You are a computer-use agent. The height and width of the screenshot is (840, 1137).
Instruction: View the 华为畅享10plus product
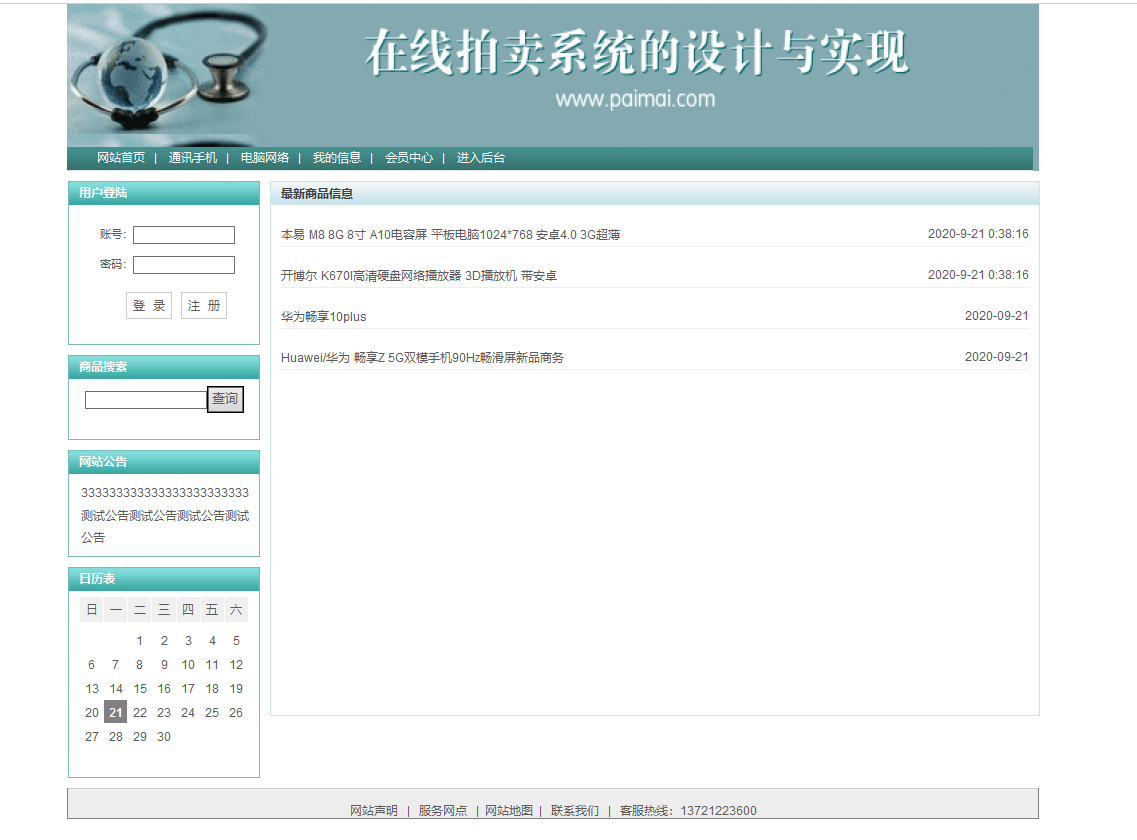[x=323, y=317]
